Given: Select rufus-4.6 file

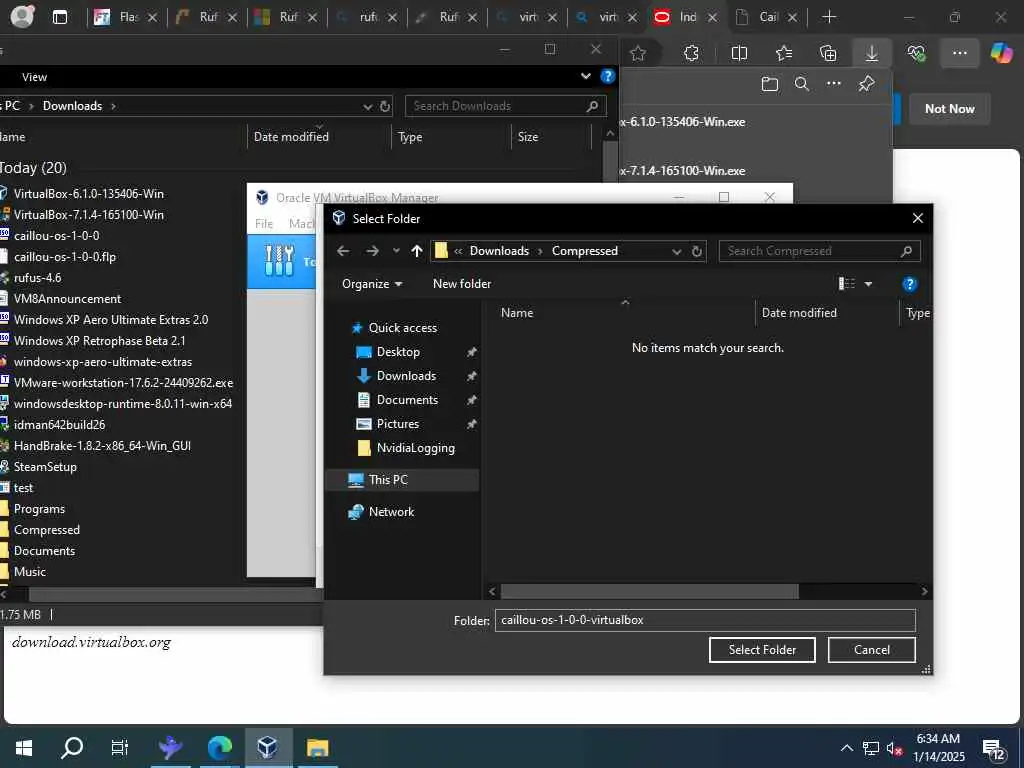Looking at the screenshot, I should [37, 278].
